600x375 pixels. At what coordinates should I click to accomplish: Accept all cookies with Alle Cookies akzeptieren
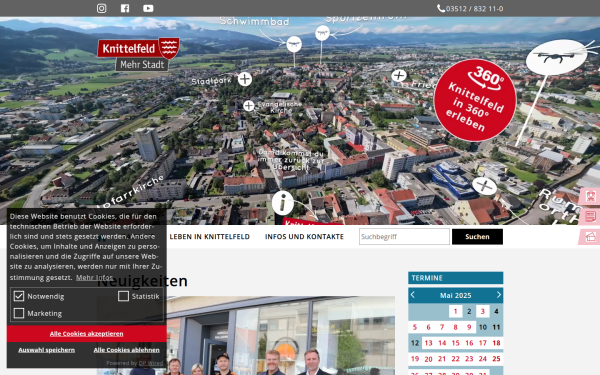click(86, 334)
